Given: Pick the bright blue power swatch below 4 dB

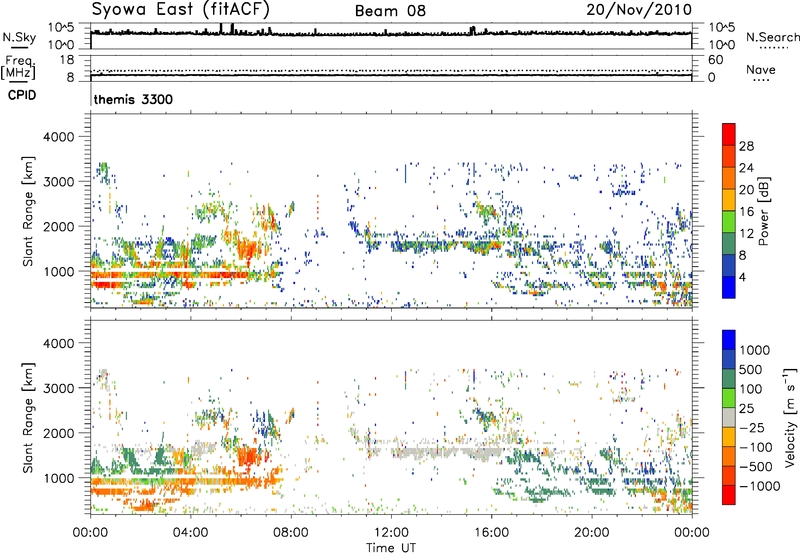Looking at the screenshot, I should 729,288.
